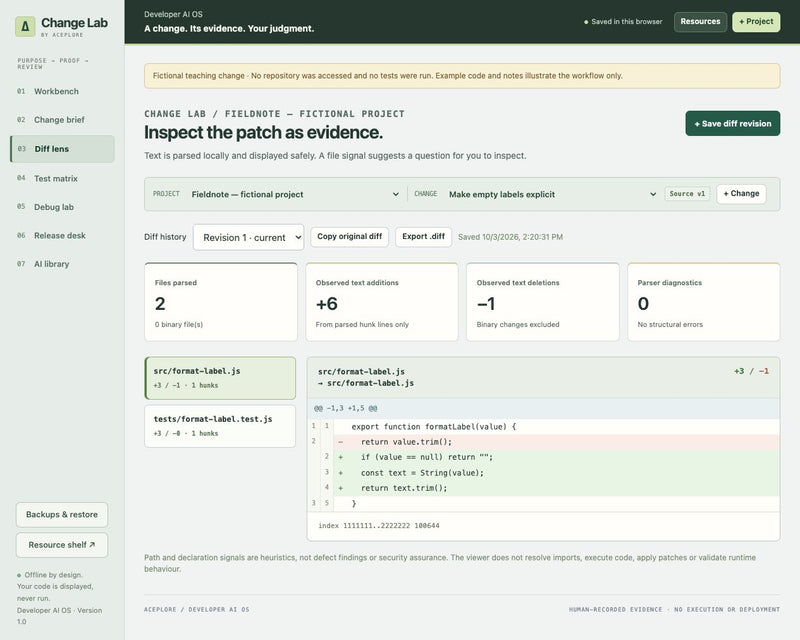Open Resources in the top bar
Viewport: 800px width, 640px height.
(x=701, y=22)
